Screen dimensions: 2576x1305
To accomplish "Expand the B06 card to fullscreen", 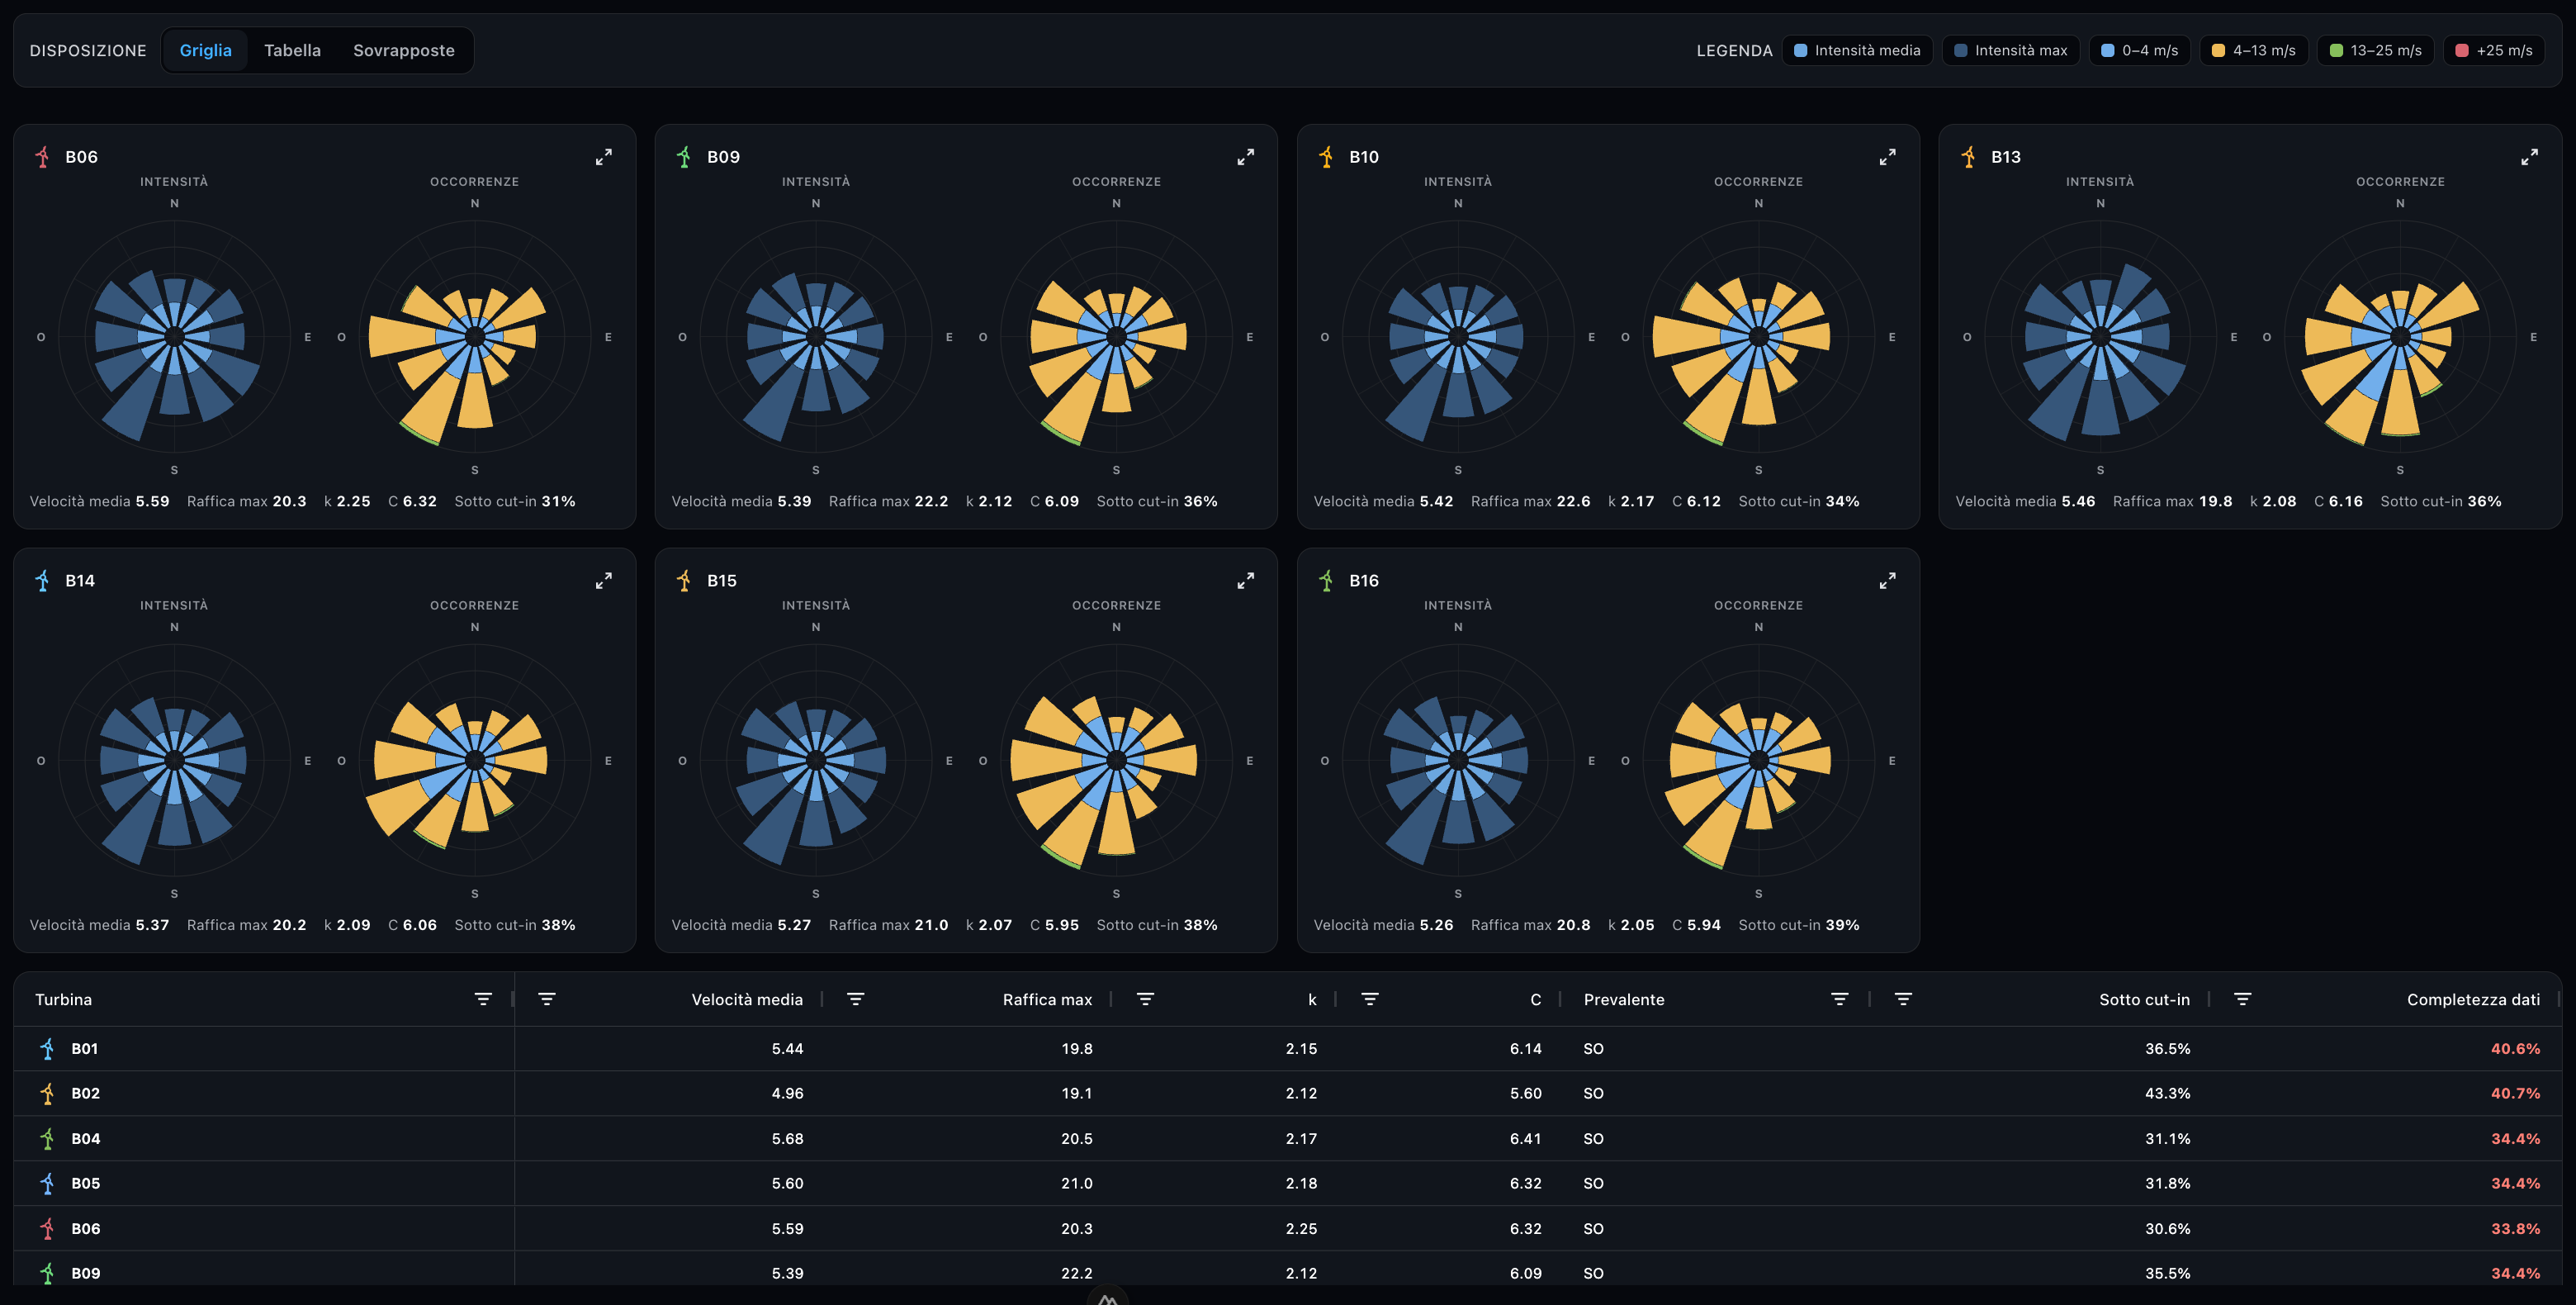I will click(604, 157).
